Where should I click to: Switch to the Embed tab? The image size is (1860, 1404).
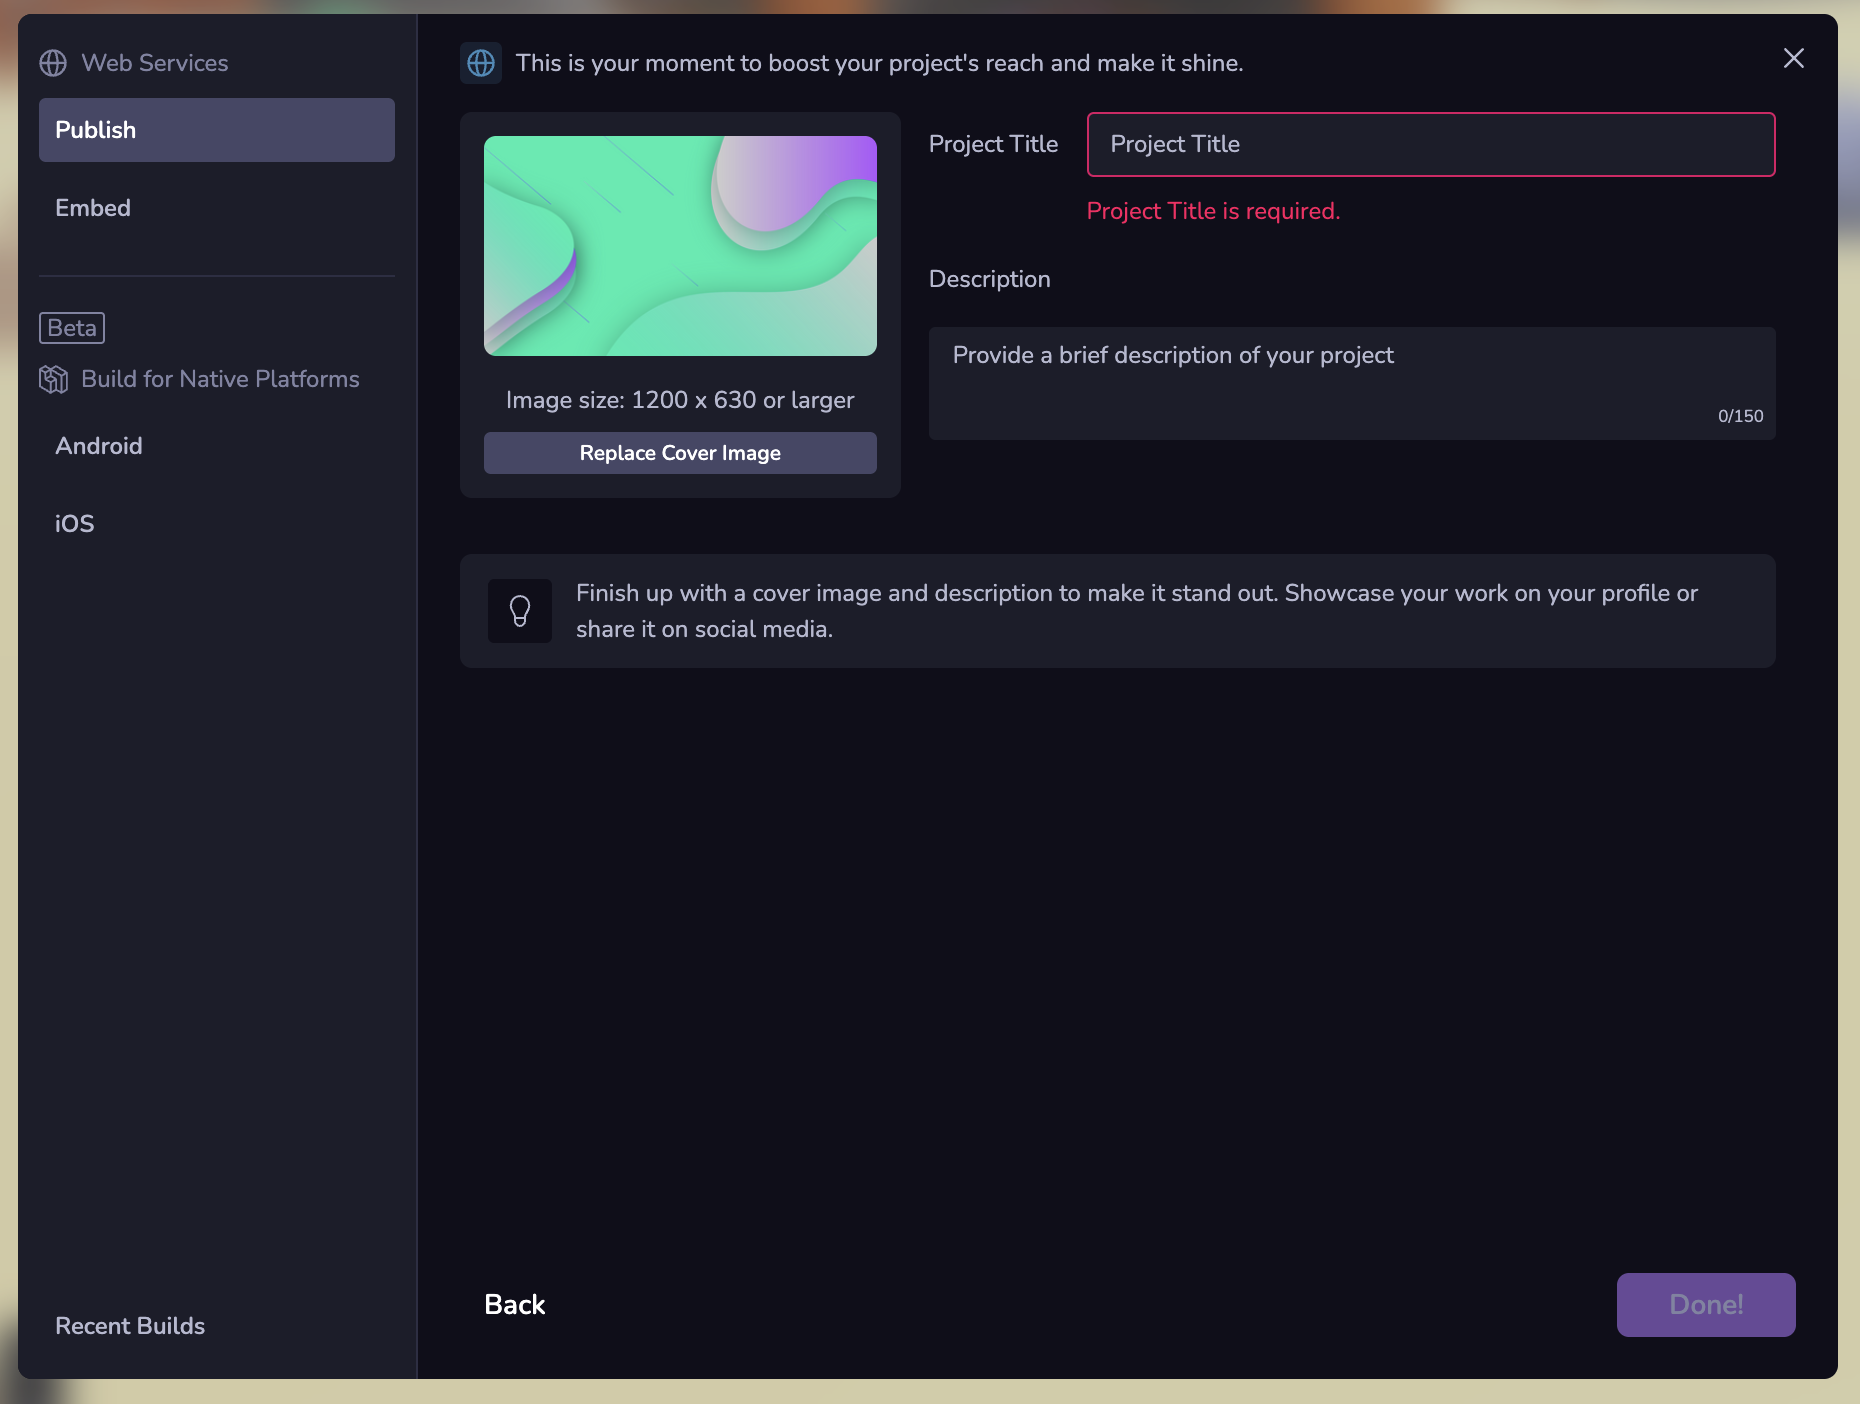coord(93,208)
